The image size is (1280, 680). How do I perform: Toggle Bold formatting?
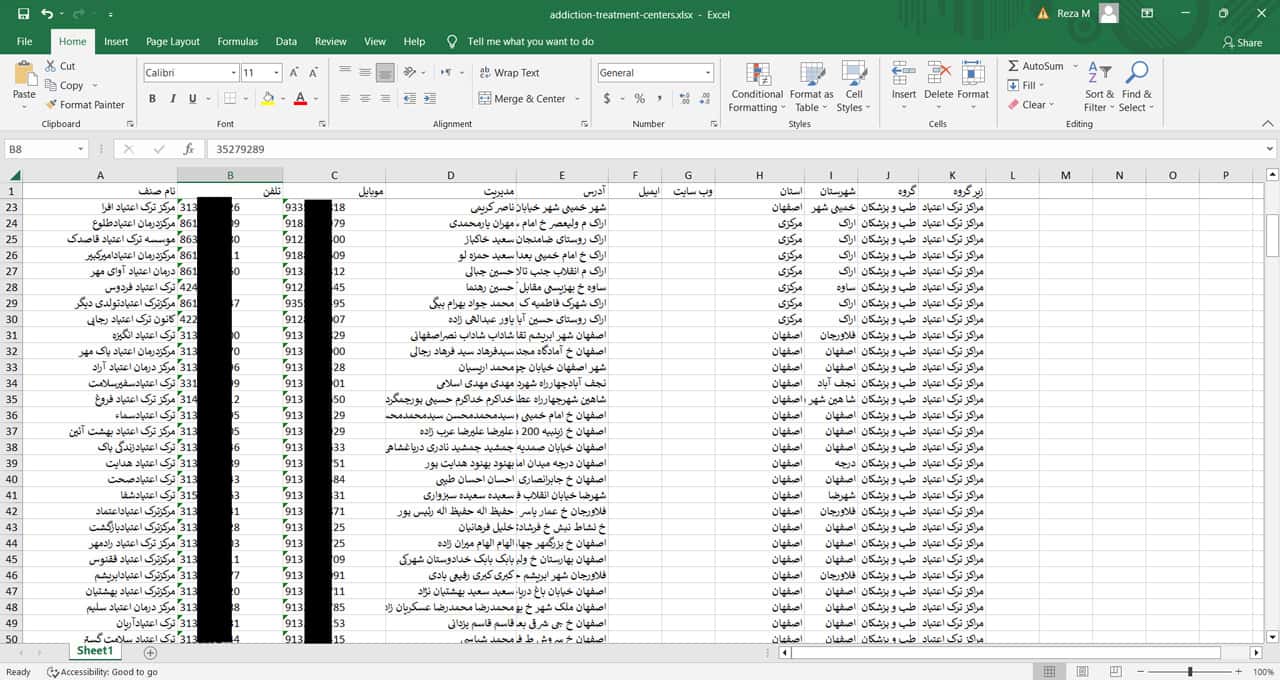[152, 99]
